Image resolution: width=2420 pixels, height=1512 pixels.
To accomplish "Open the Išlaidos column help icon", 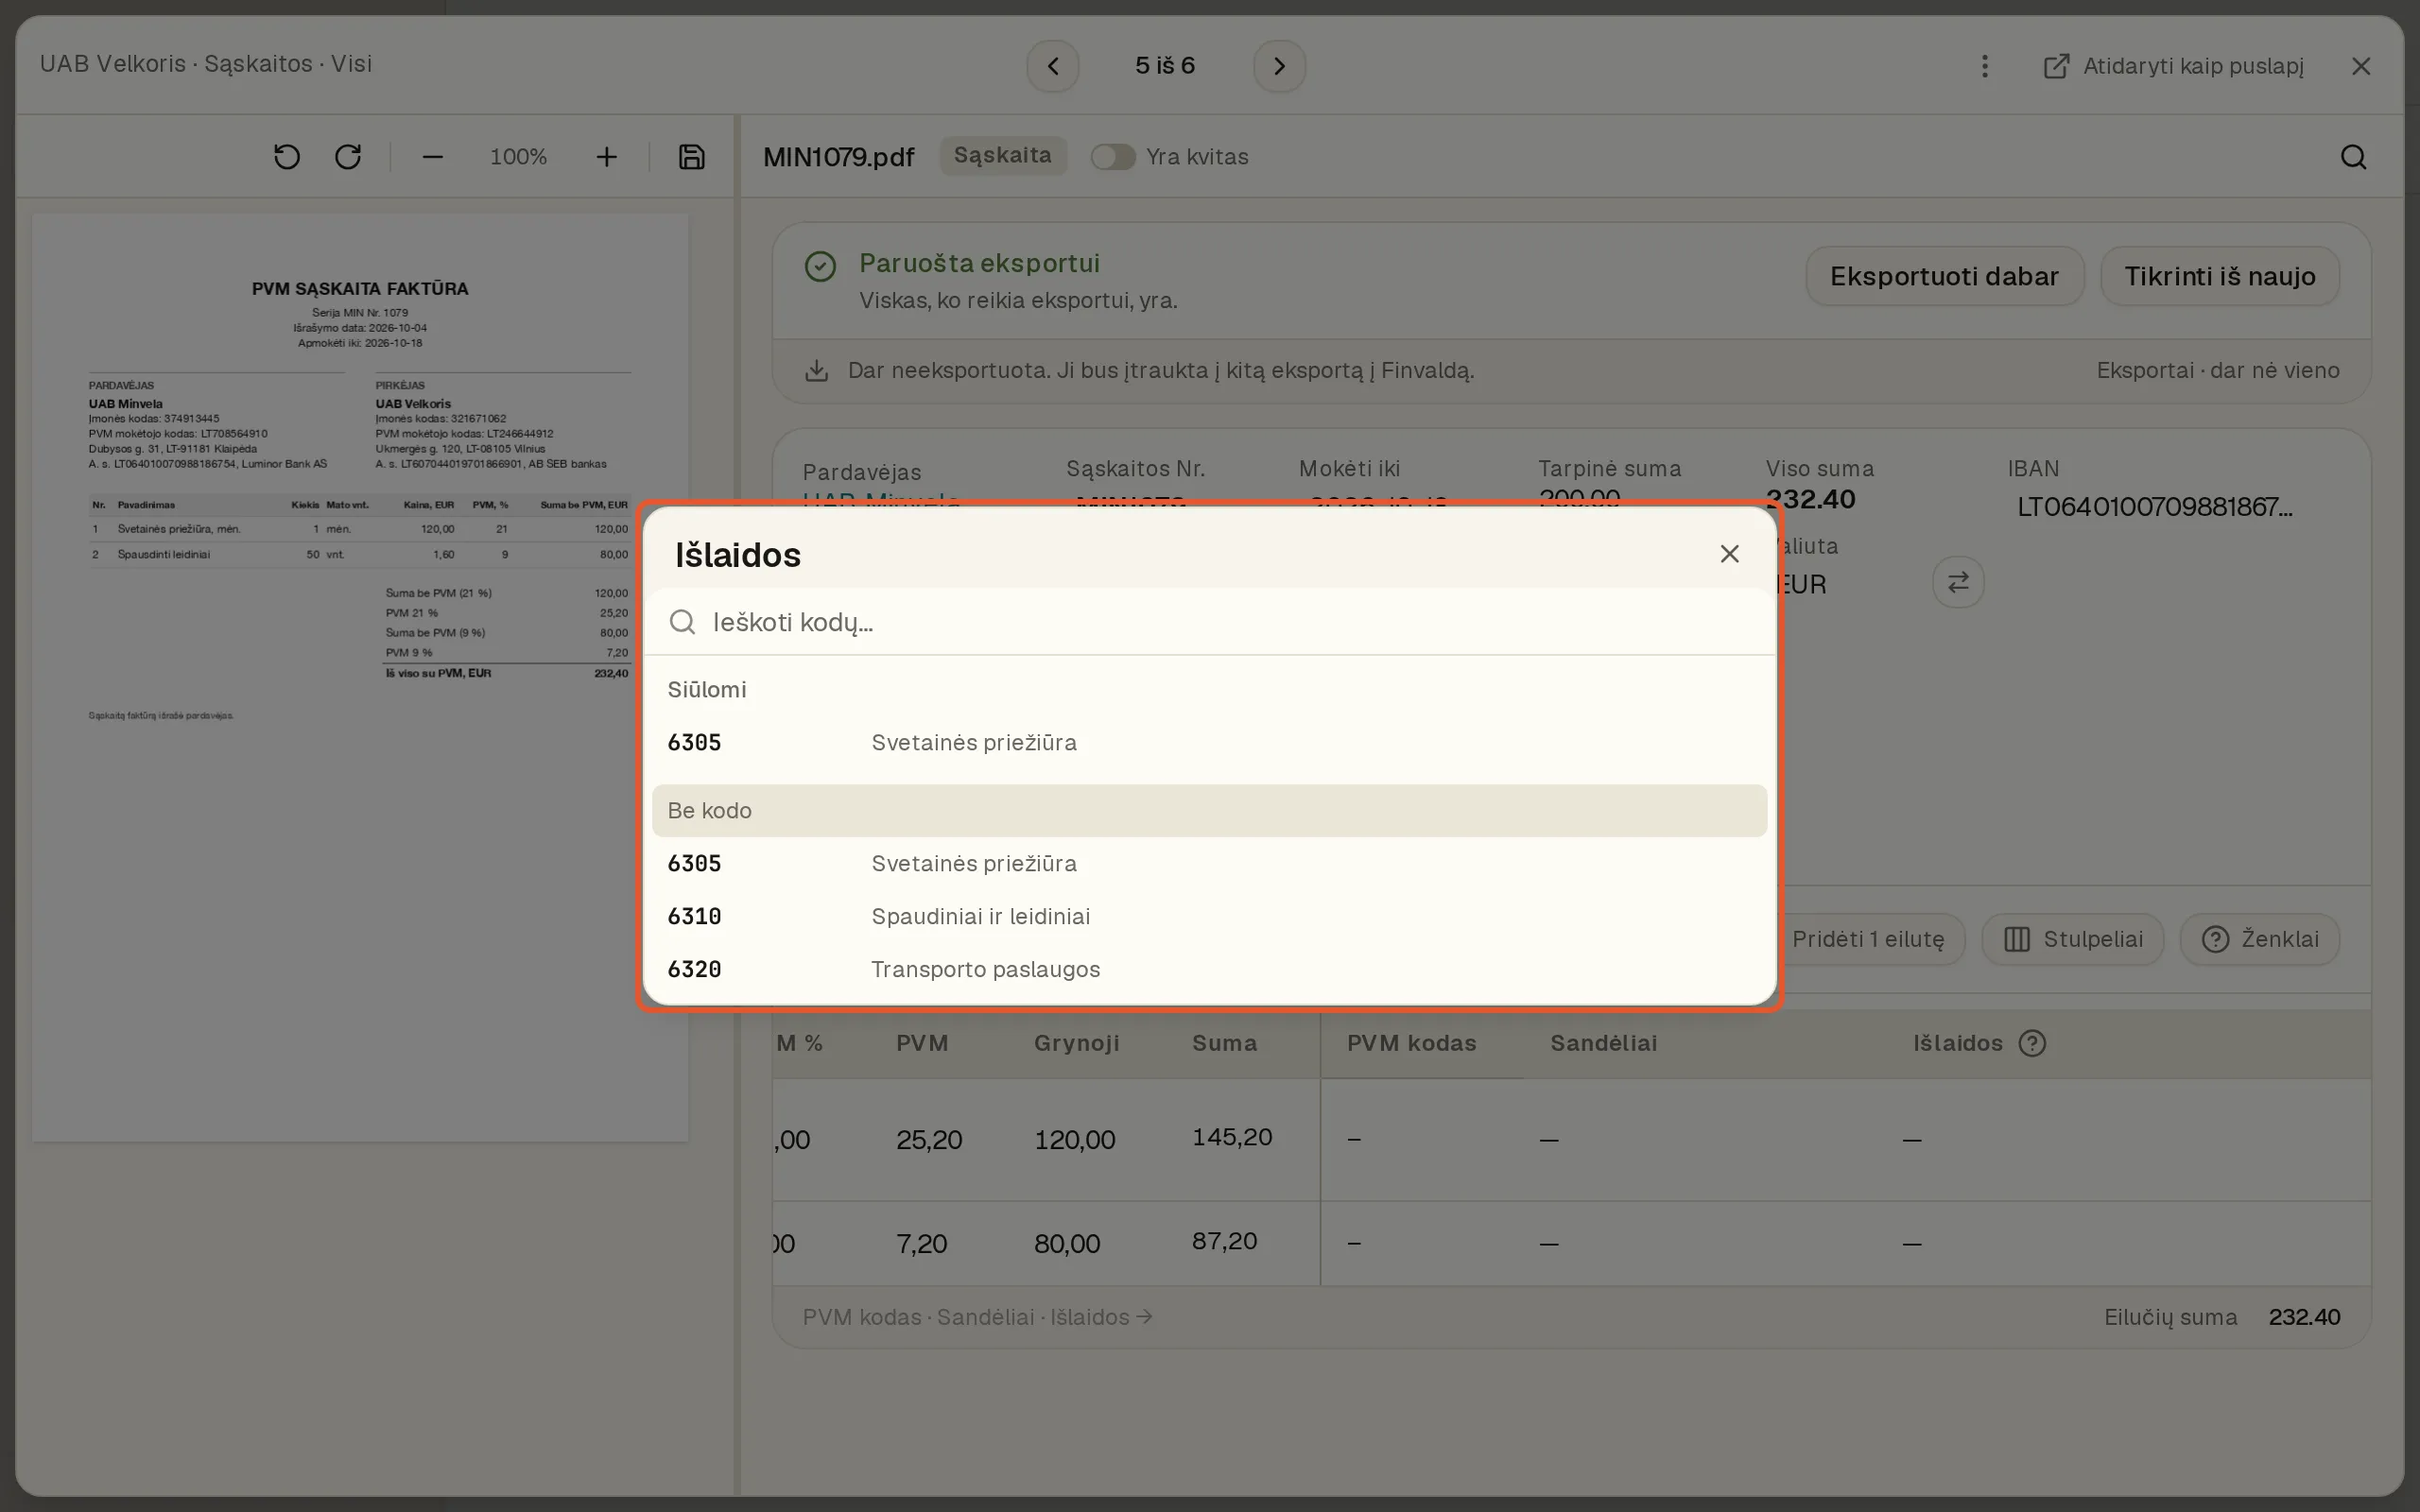I will 2032,1043.
